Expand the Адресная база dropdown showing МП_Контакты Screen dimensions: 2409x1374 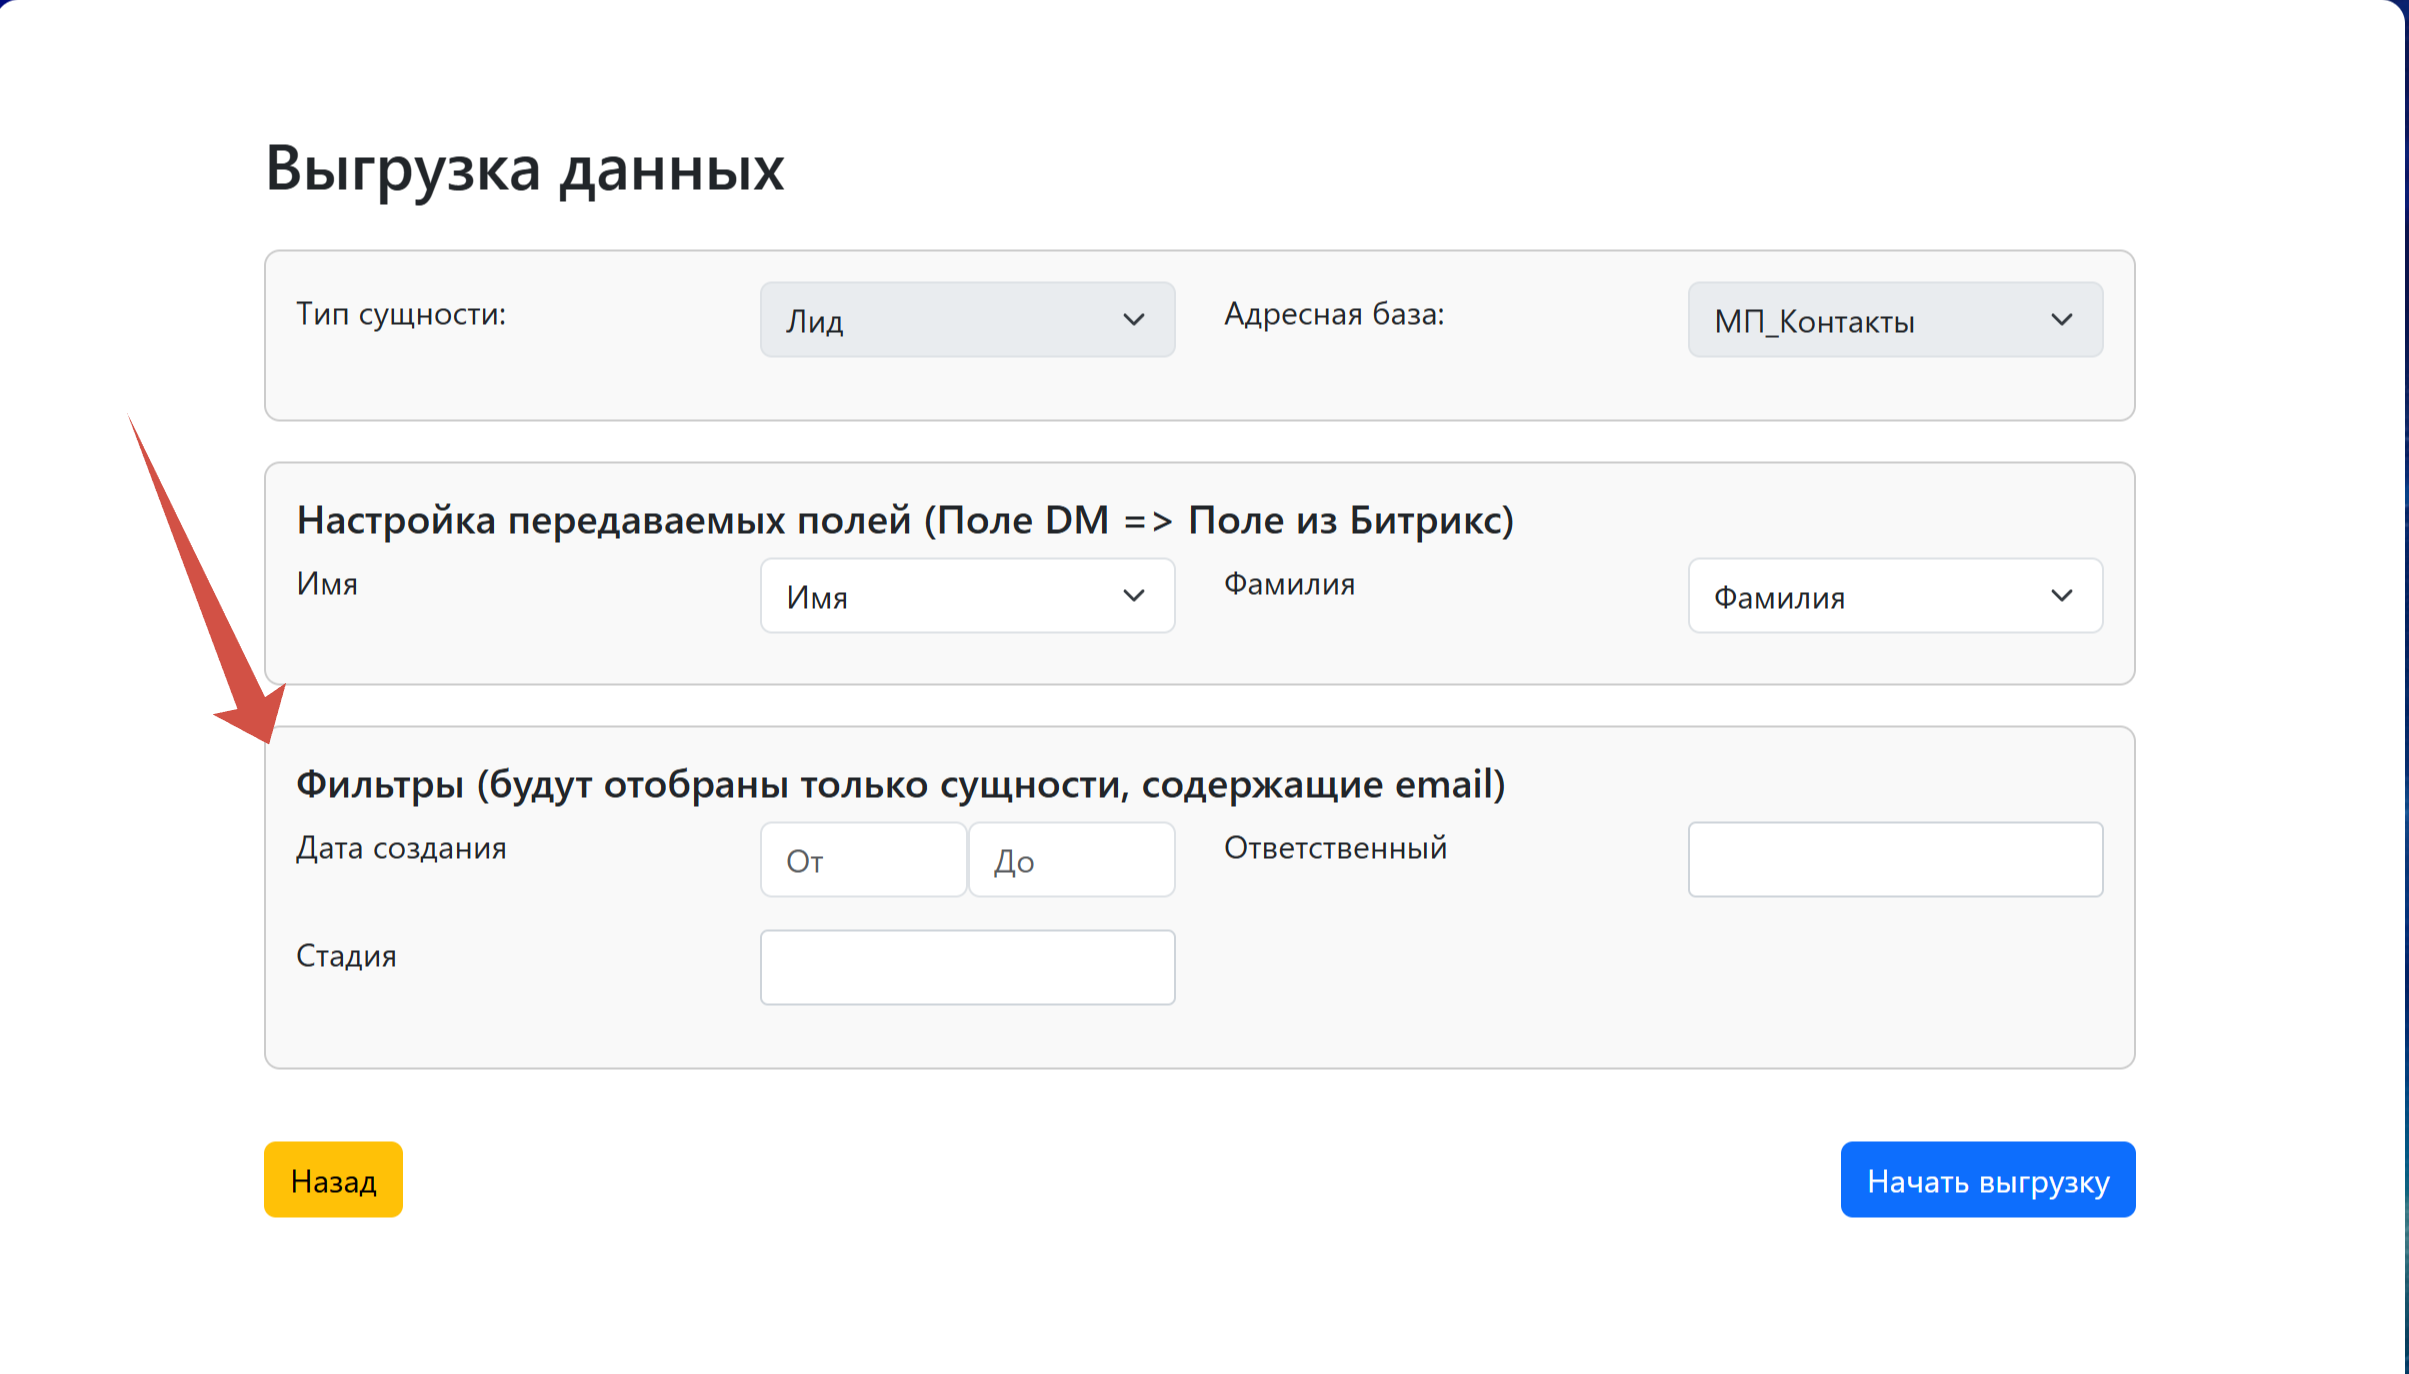(1894, 320)
